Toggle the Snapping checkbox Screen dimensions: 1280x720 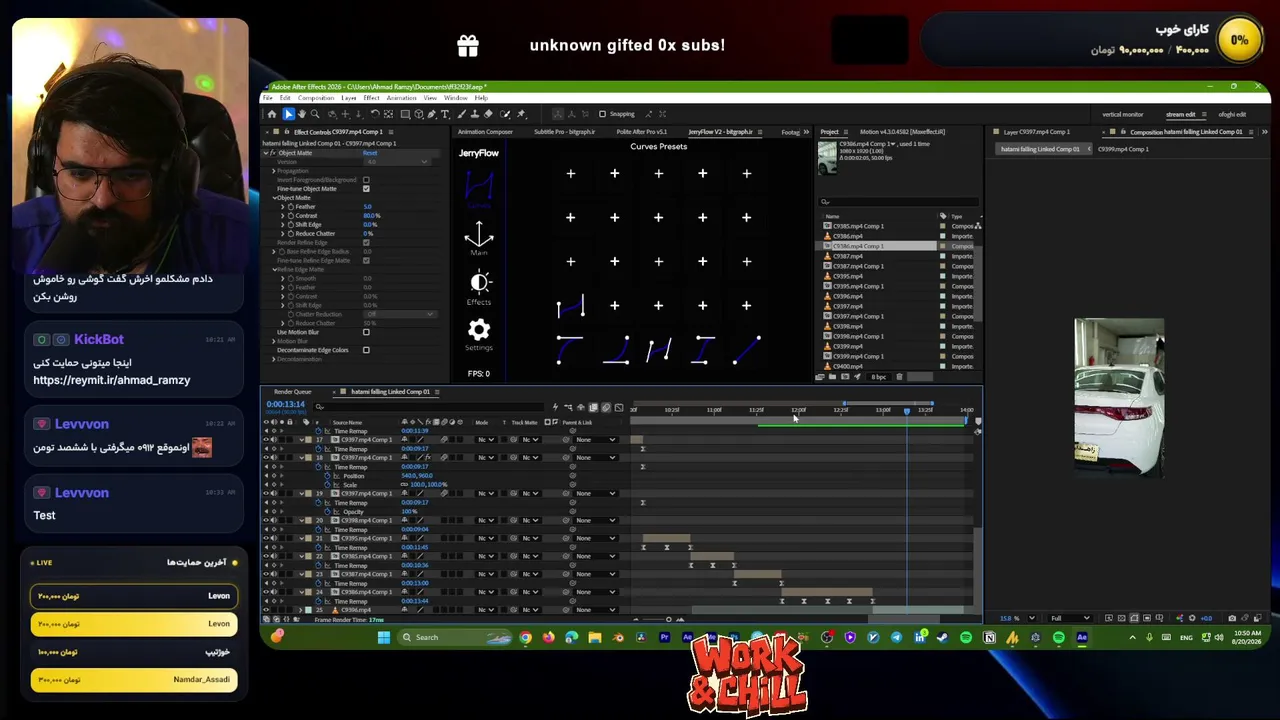pos(602,114)
